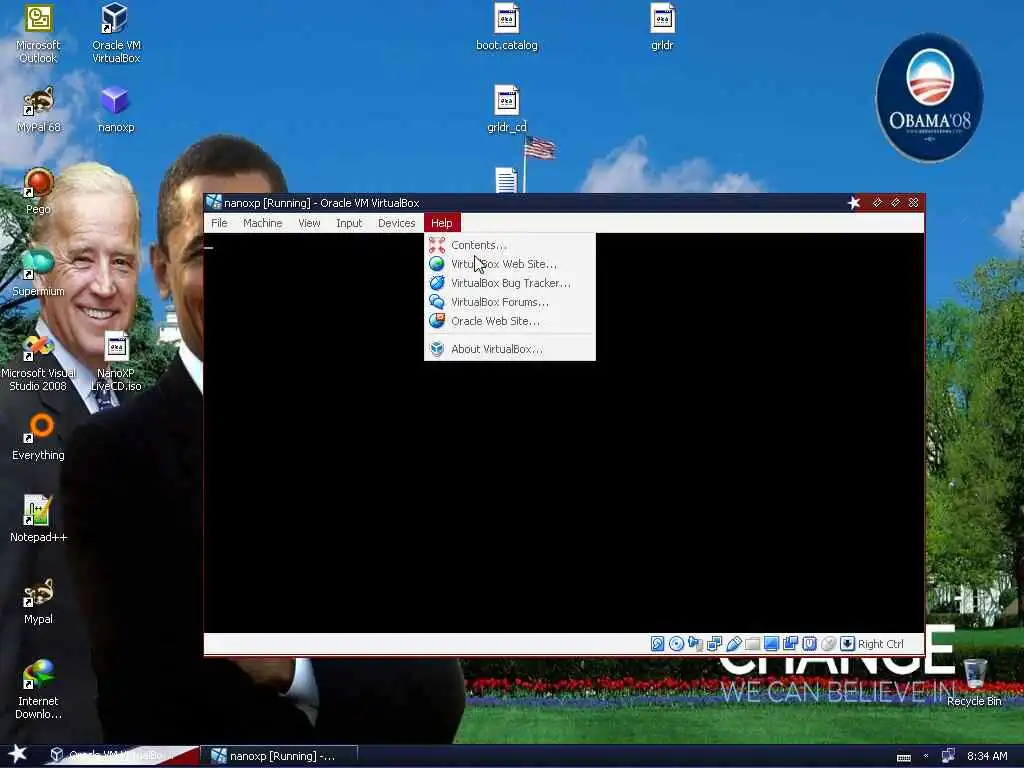This screenshot has height=768, width=1024.
Task: Choose VirtualBox Web Site... menu entry
Action: (510, 264)
